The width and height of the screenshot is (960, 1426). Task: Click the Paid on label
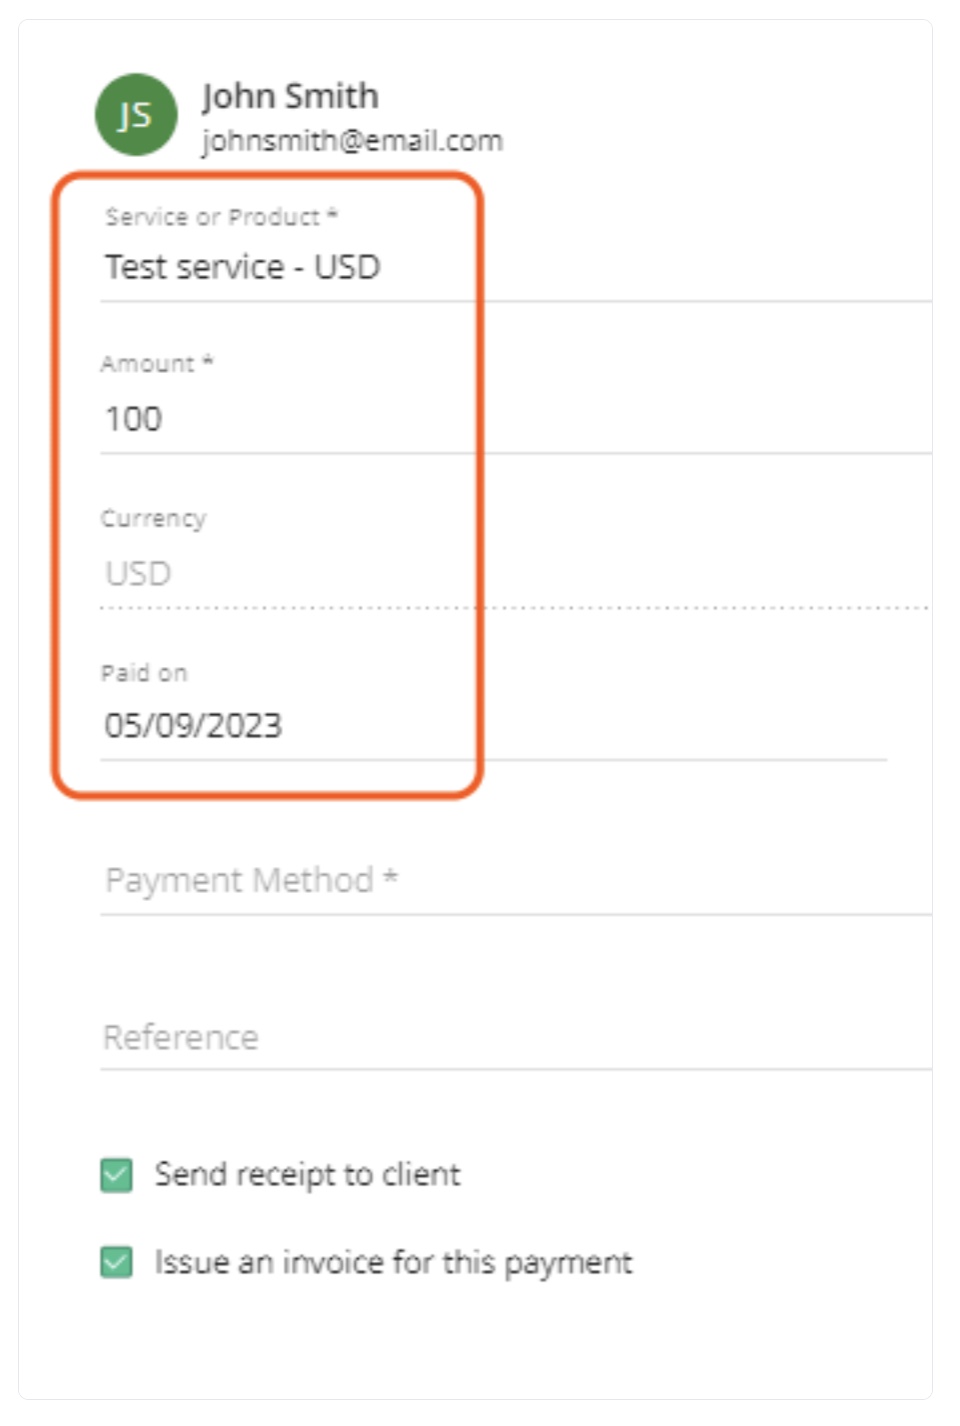click(144, 673)
